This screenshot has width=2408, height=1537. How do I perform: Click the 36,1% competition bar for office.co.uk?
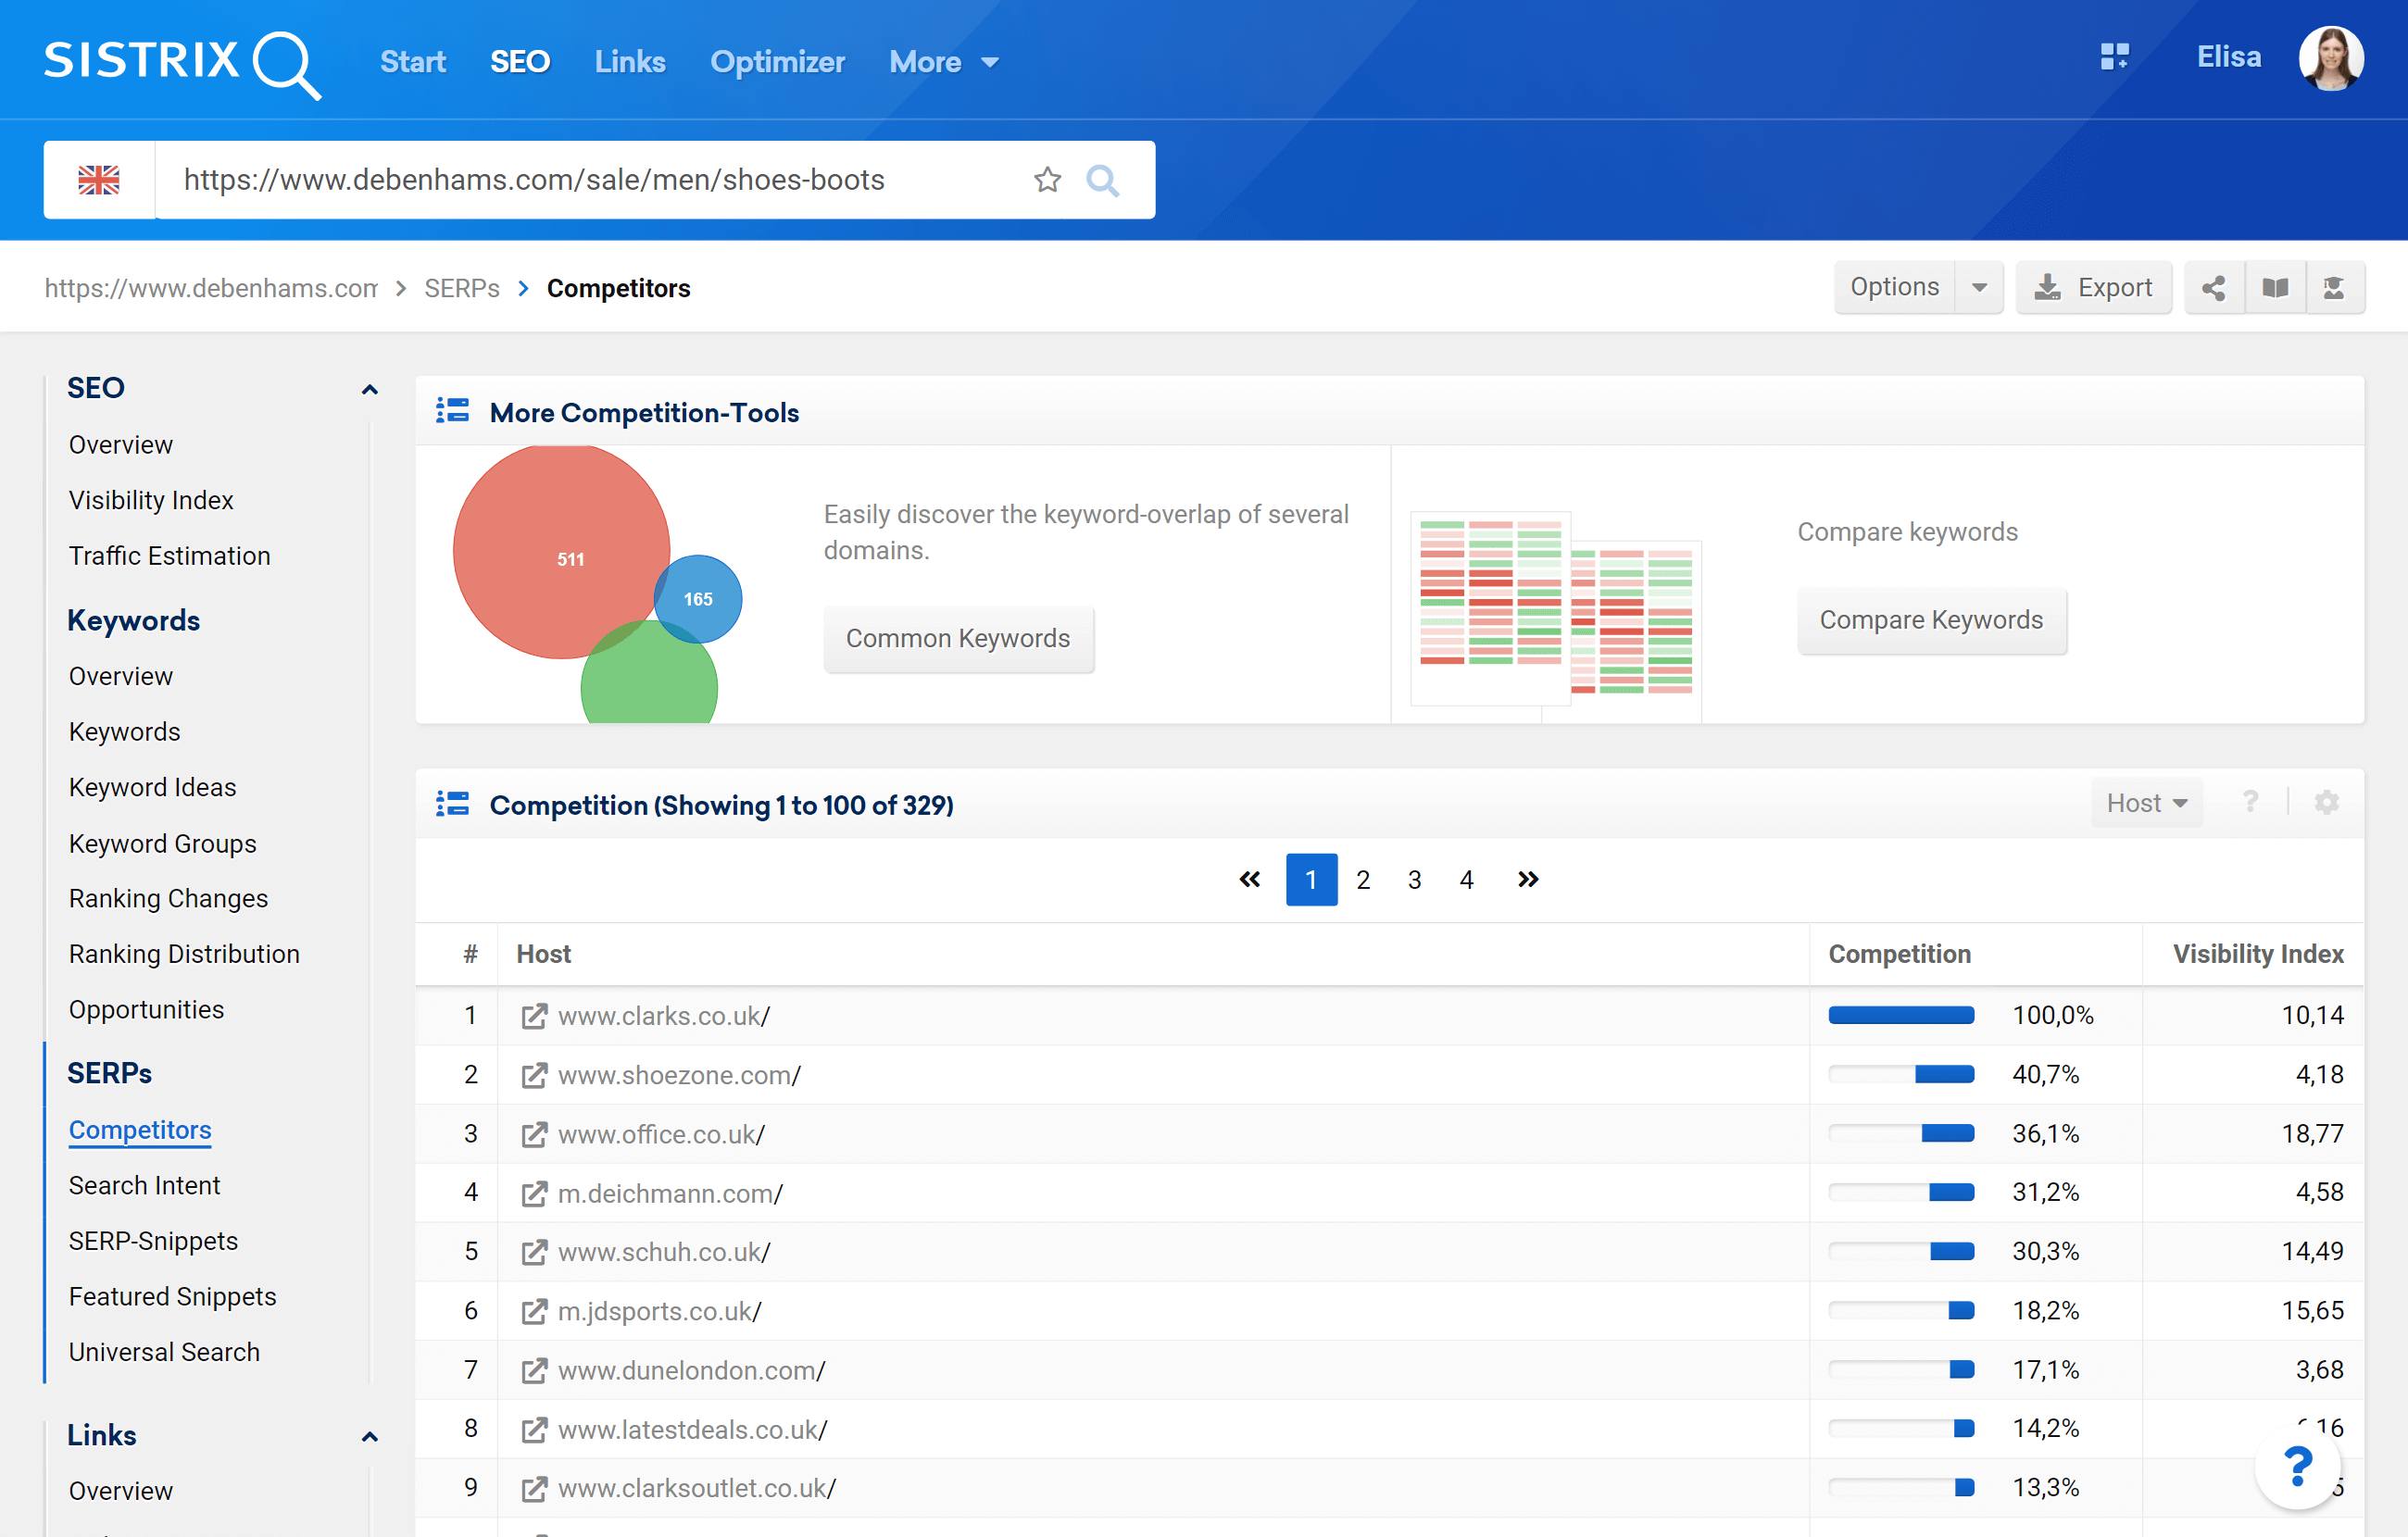tap(1900, 1134)
